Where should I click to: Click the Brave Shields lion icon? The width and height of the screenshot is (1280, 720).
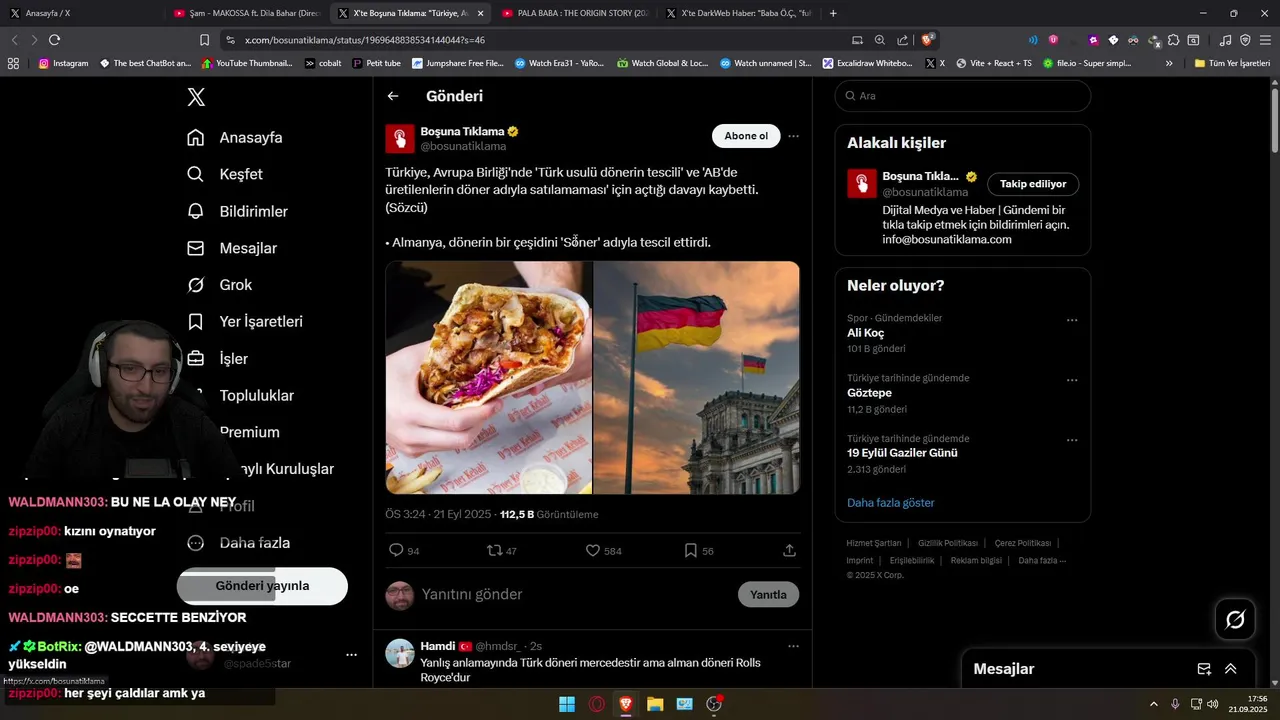tap(927, 39)
